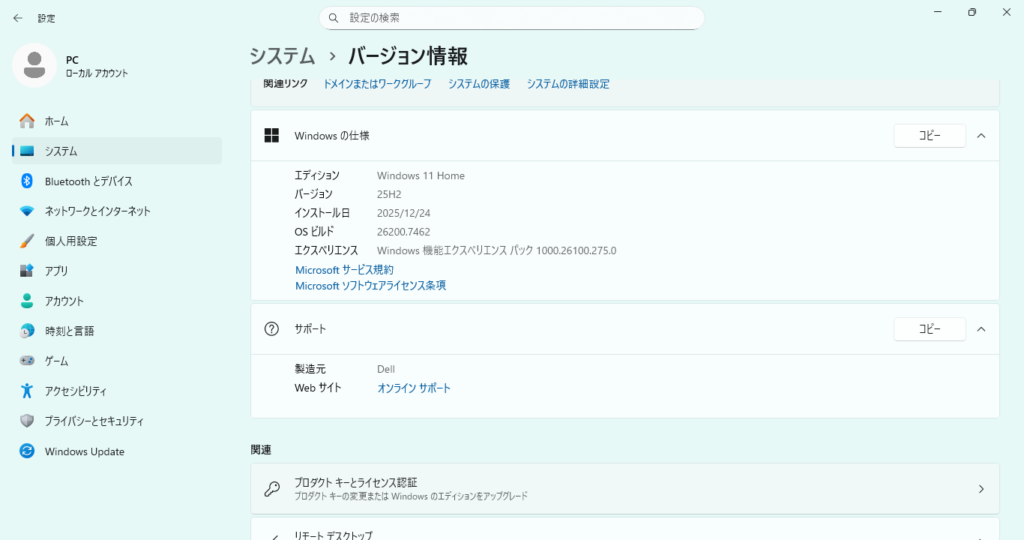Click the ゲーム controller icon

[x=27, y=361]
